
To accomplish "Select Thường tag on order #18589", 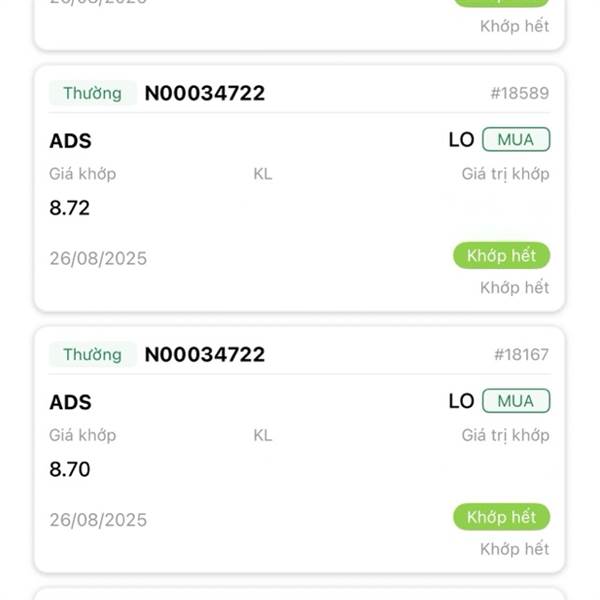I will click(93, 93).
